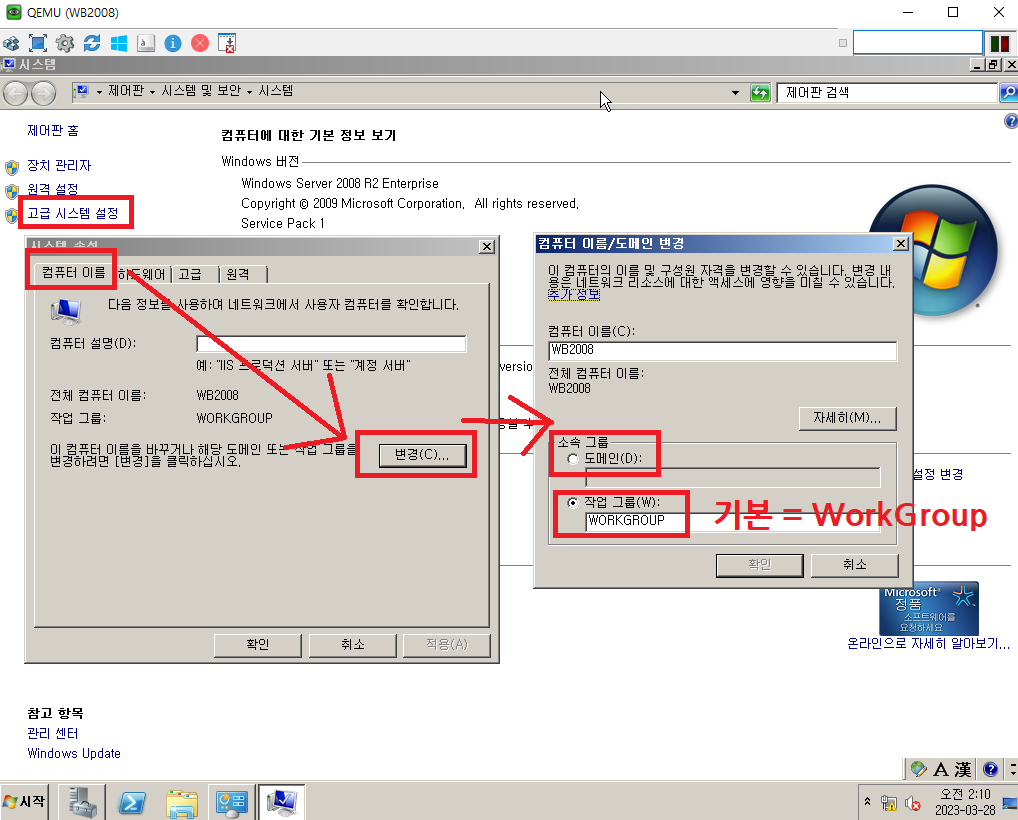Click the 변경(C)... button
This screenshot has width=1018, height=820.
pyautogui.click(x=422, y=455)
